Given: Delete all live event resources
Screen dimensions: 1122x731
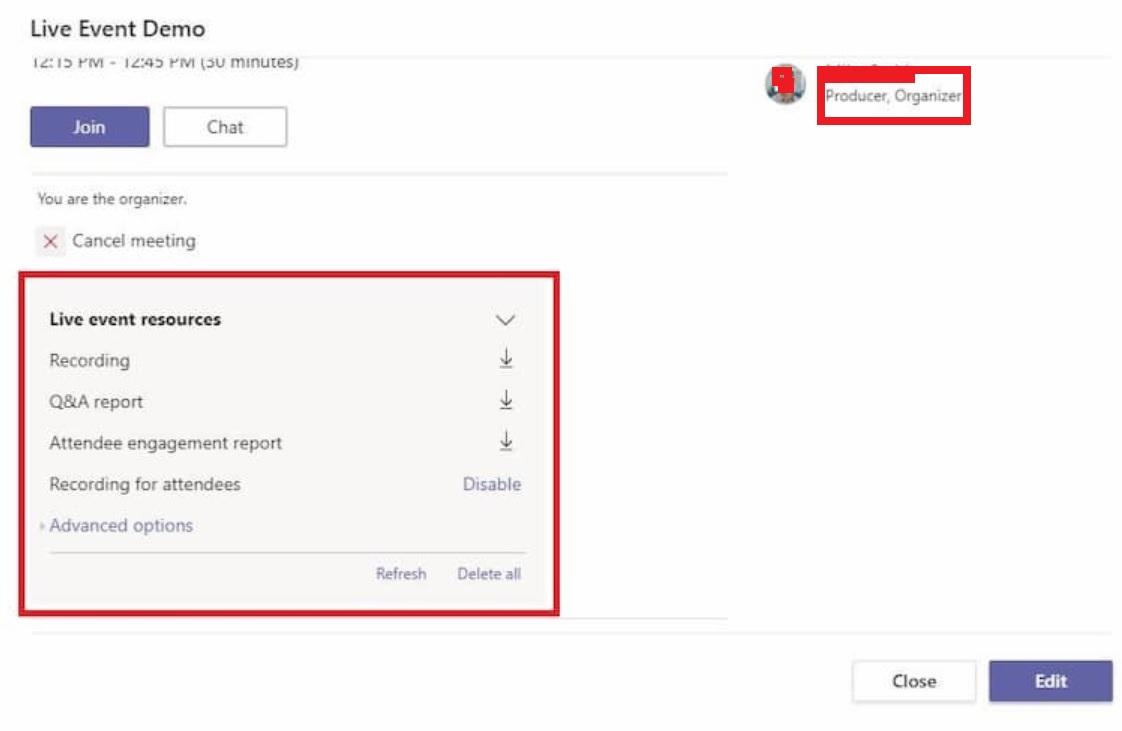Looking at the screenshot, I should [489, 574].
